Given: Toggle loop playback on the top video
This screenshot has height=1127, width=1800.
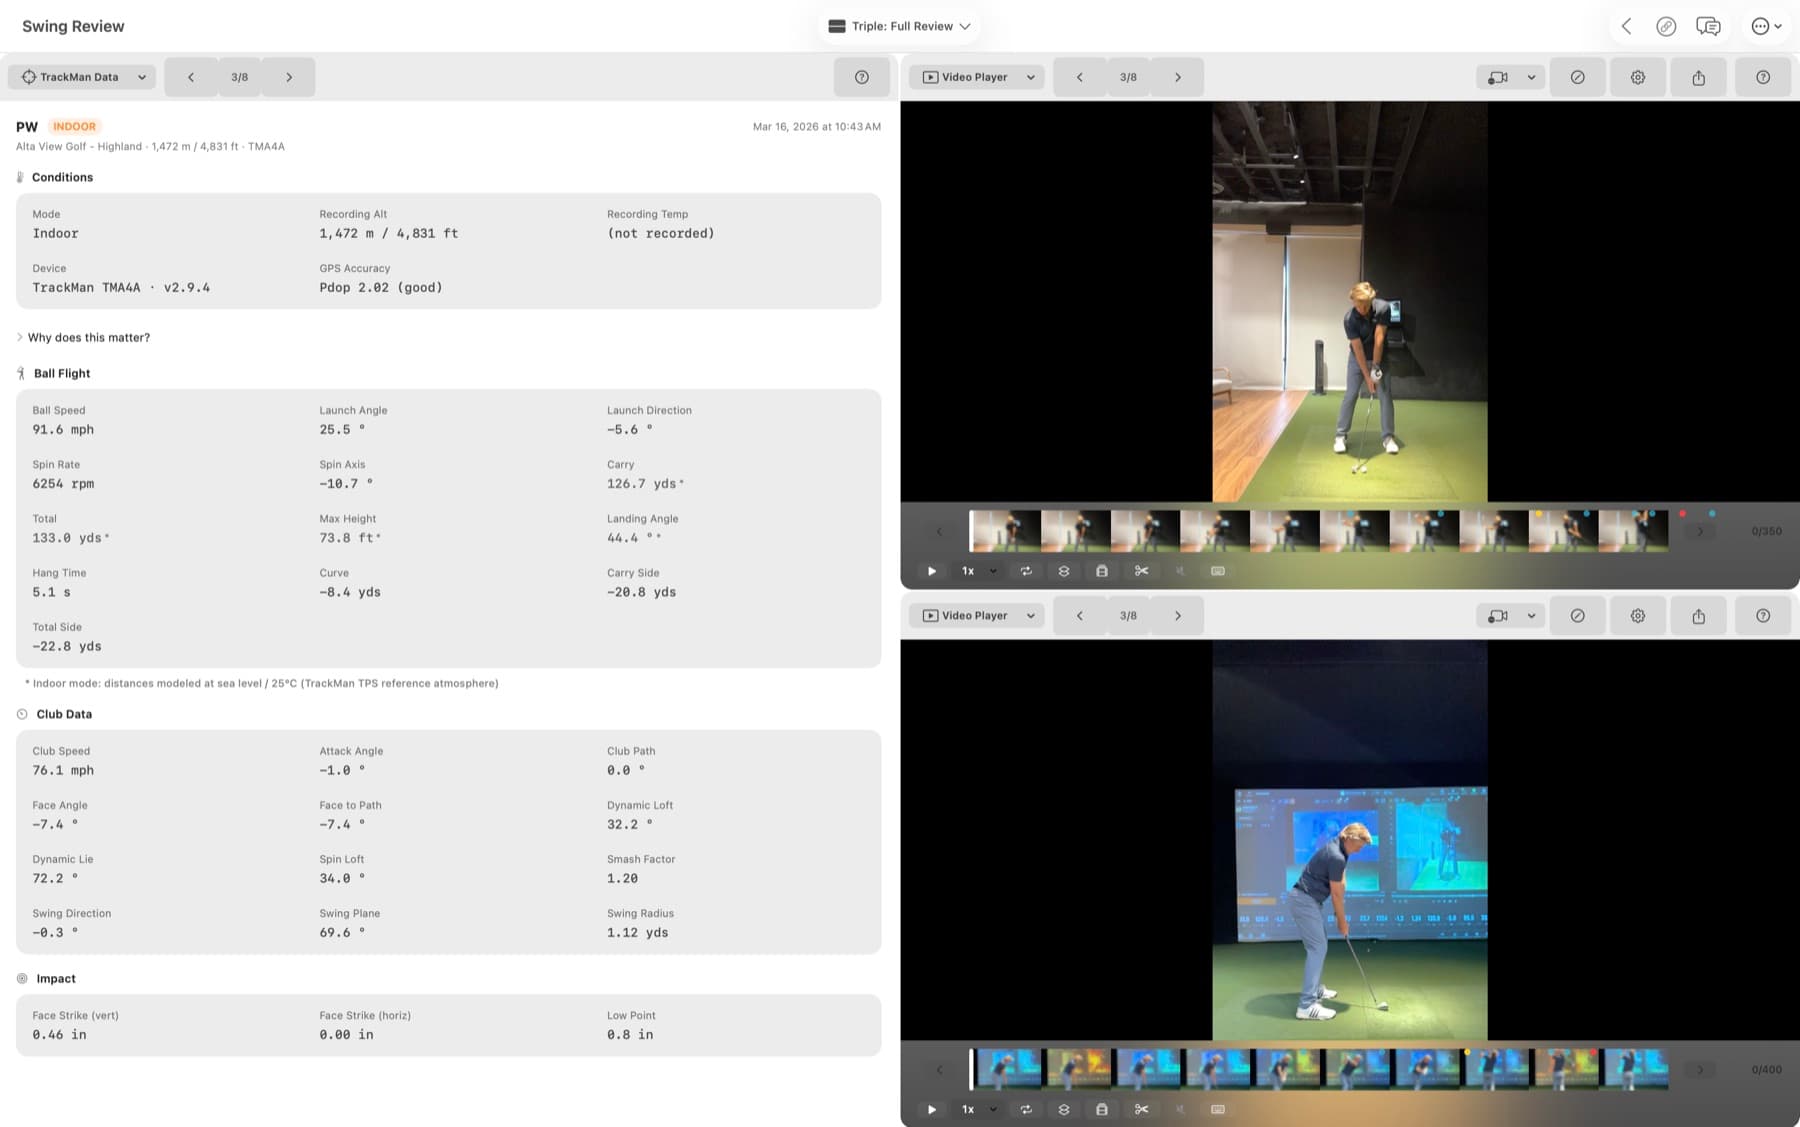Looking at the screenshot, I should pyautogui.click(x=1026, y=571).
